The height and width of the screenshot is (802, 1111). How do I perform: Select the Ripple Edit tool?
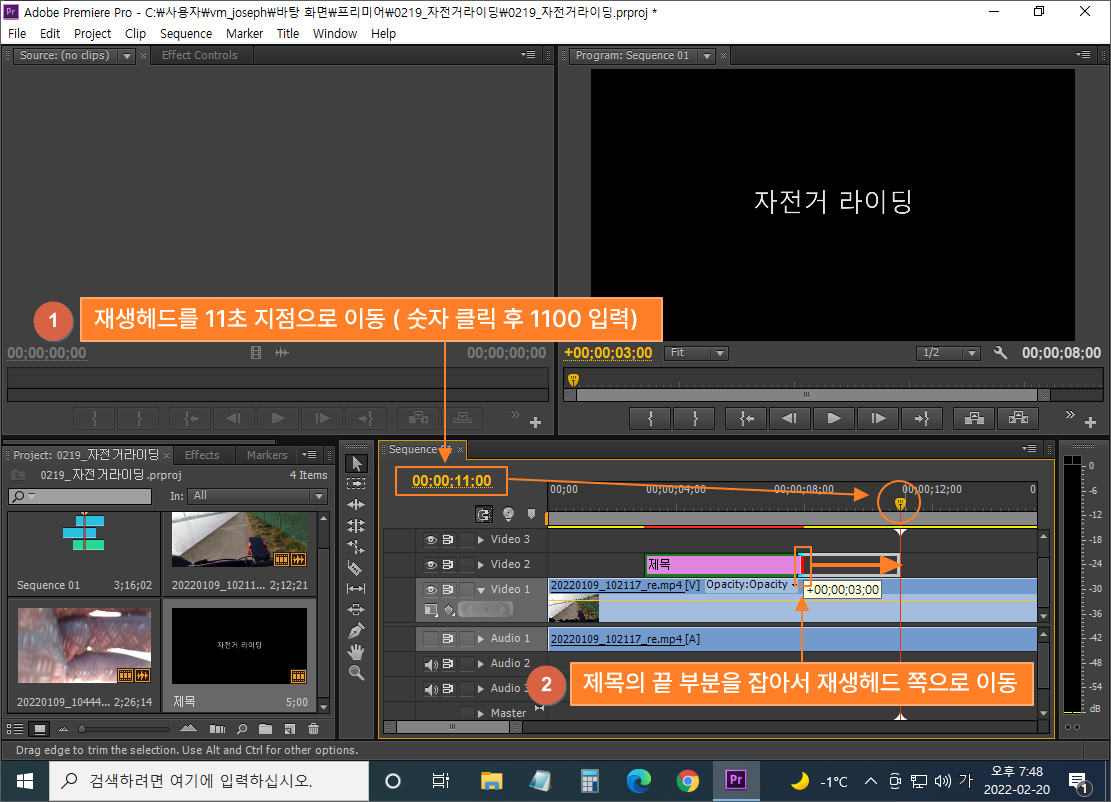click(356, 504)
